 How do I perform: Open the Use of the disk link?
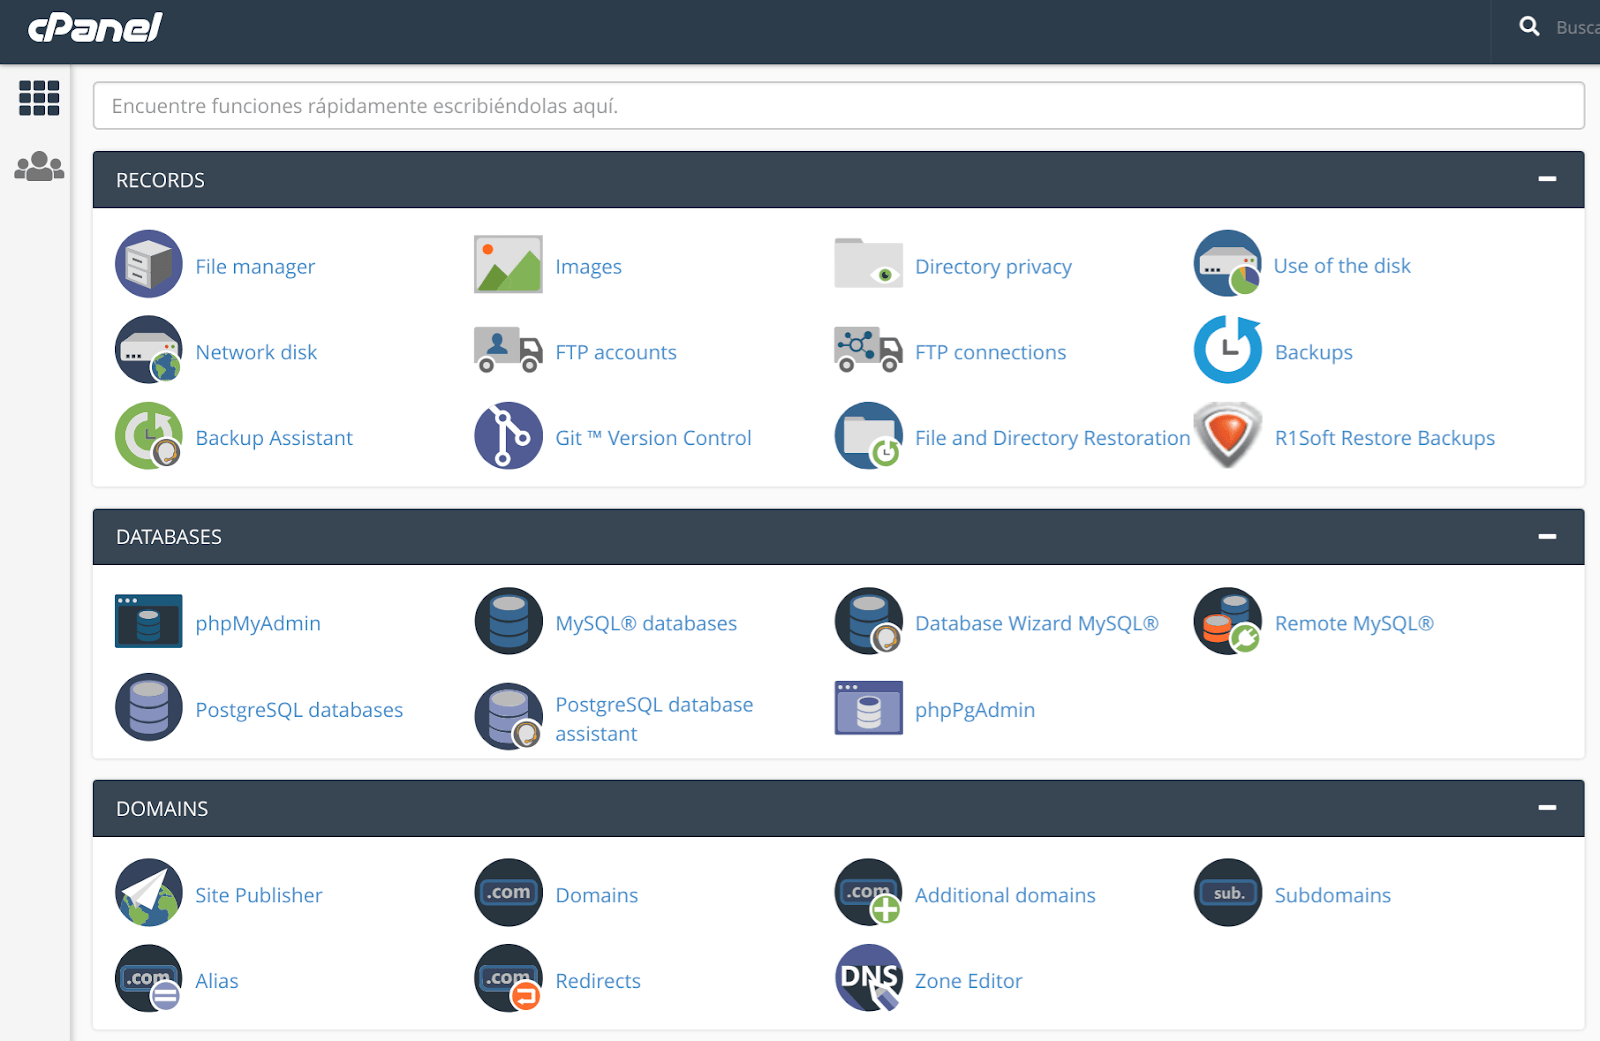click(x=1342, y=266)
